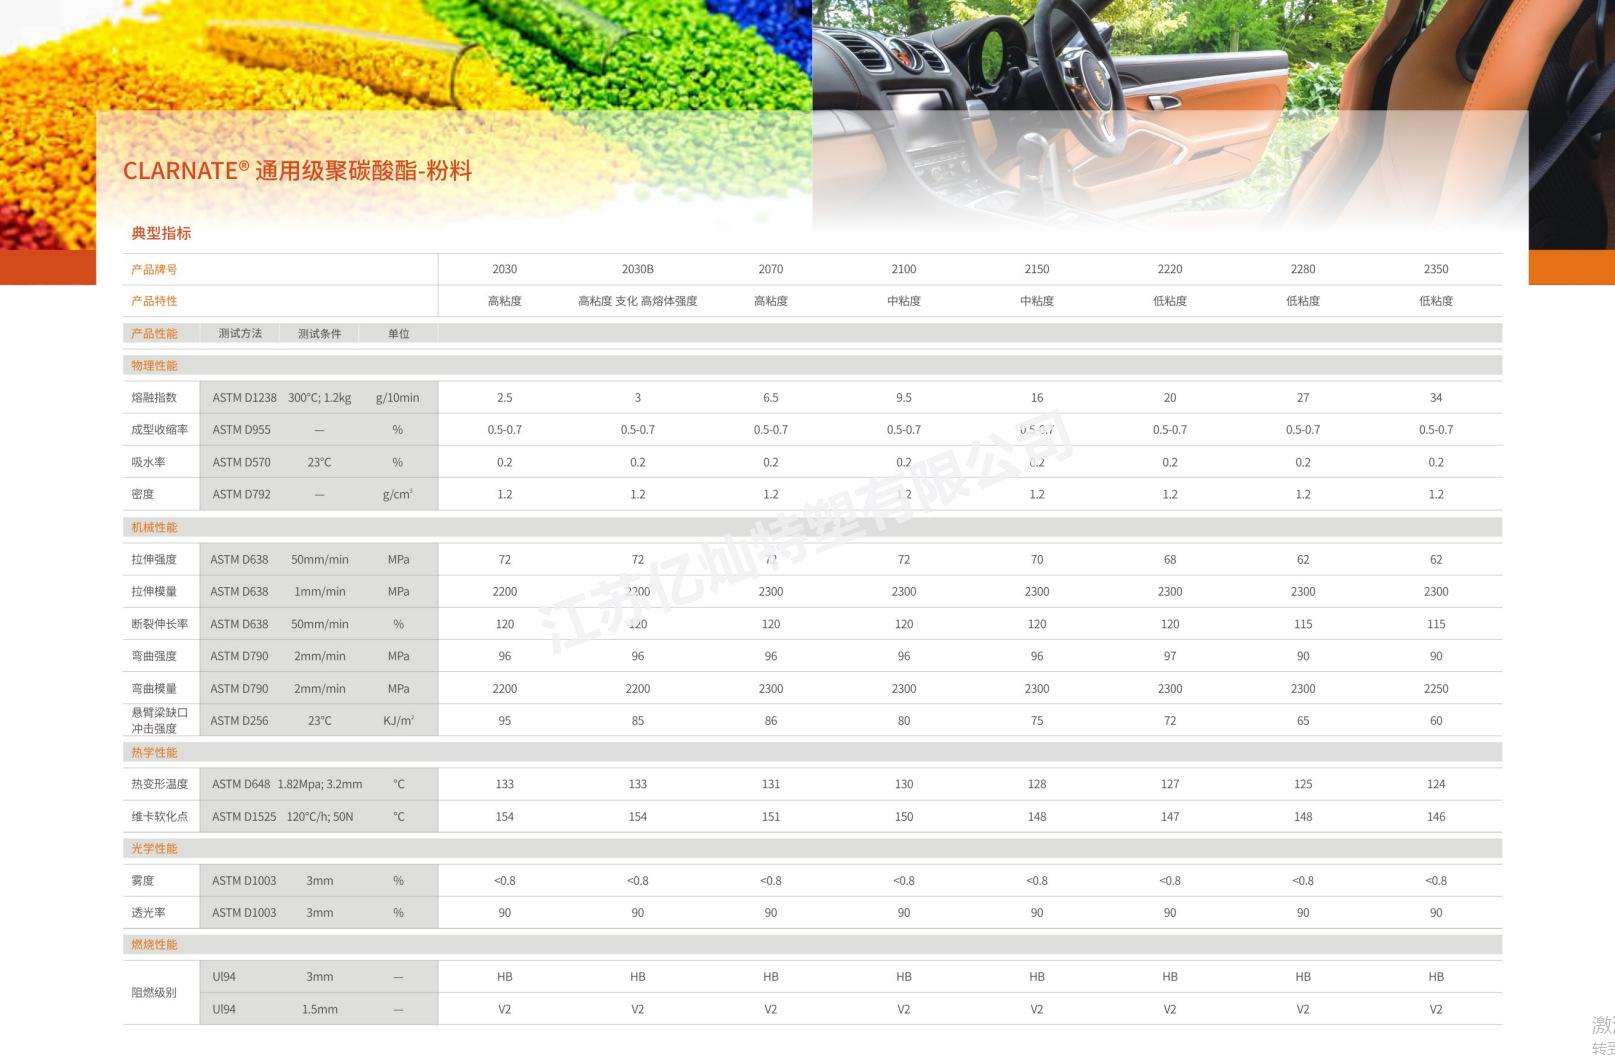Image resolution: width=1615 pixels, height=1062 pixels.
Task: Select the "热变形温度" row label
Action: click(160, 784)
